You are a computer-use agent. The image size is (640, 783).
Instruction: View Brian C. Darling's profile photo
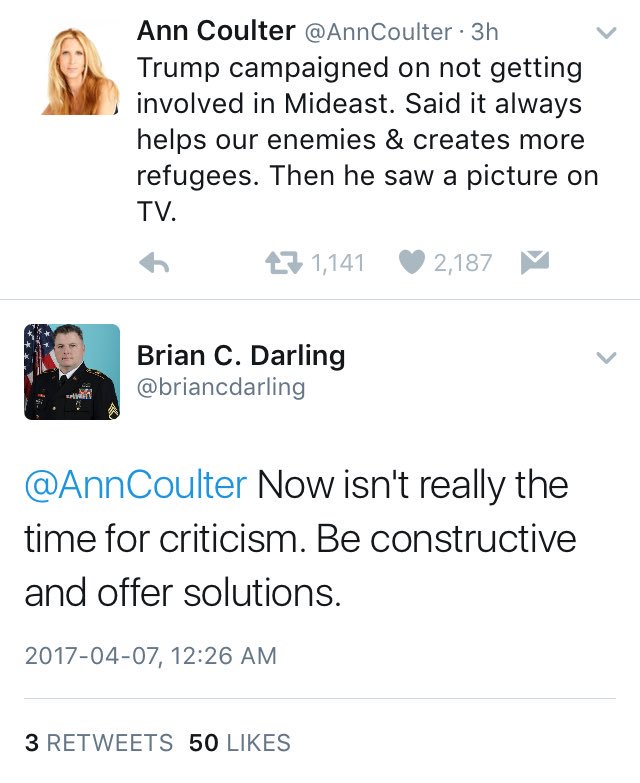(71, 371)
